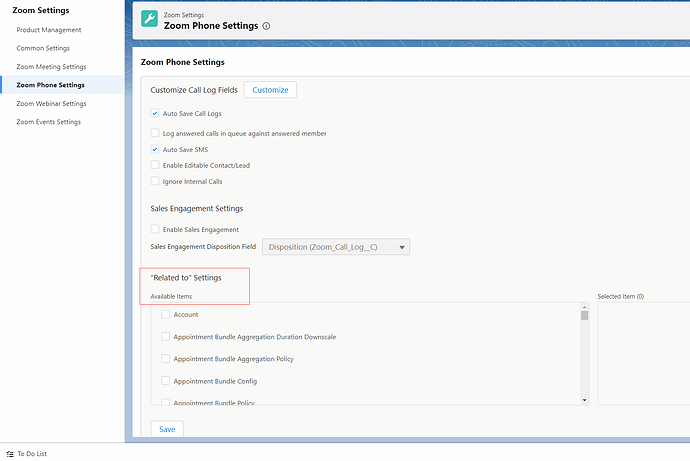Open Zoom Events Settings
690x461 pixels.
(49, 122)
